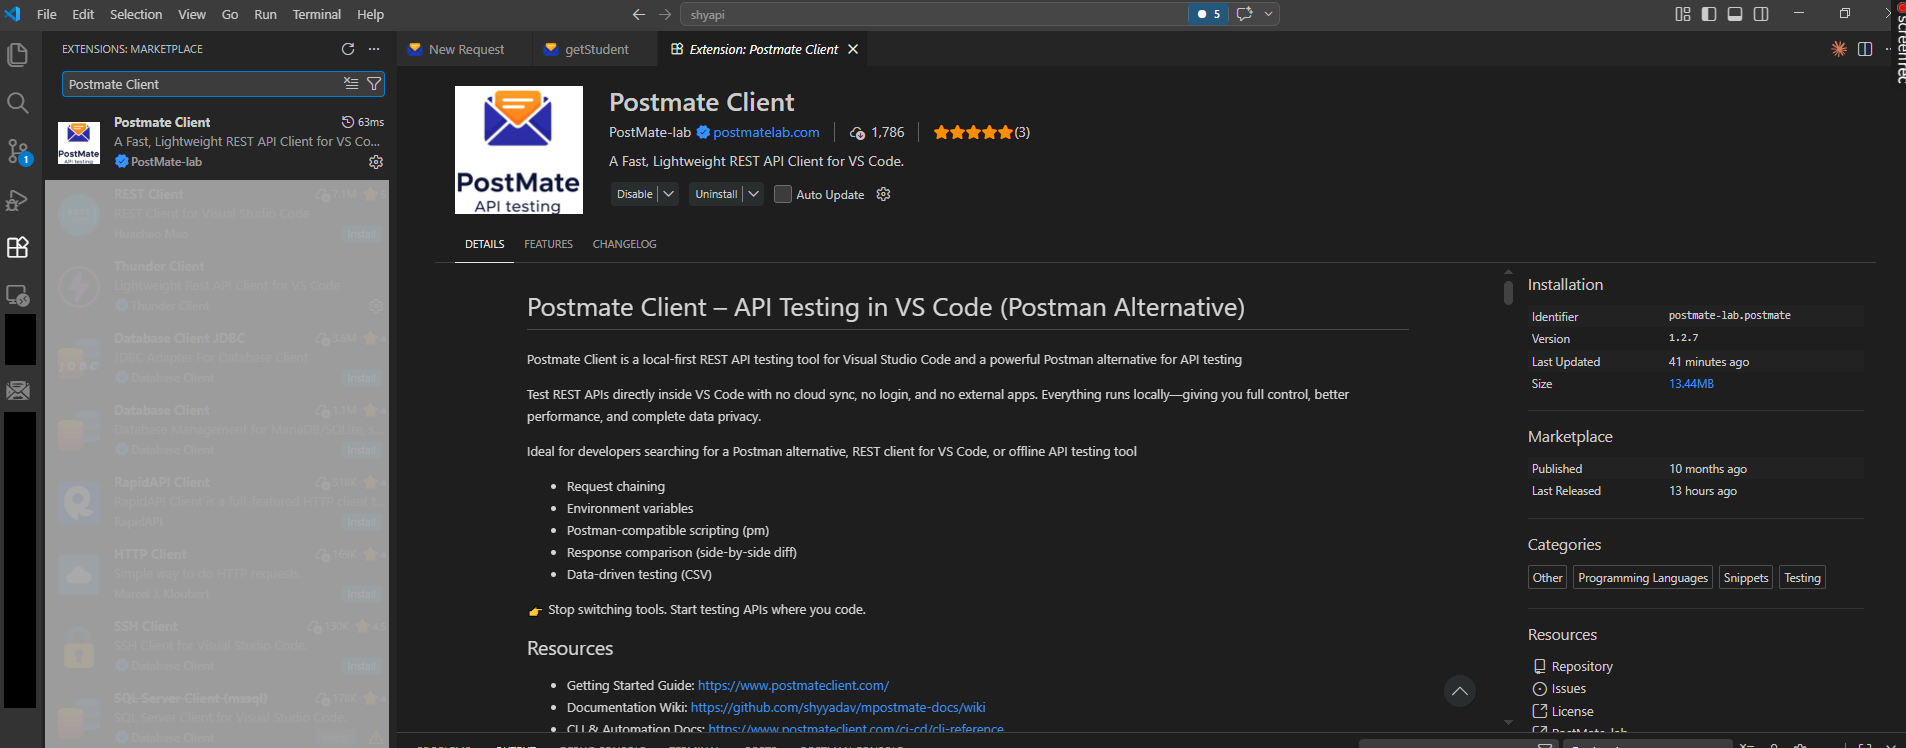Open the Documentation Wiki GitHub link

click(838, 707)
